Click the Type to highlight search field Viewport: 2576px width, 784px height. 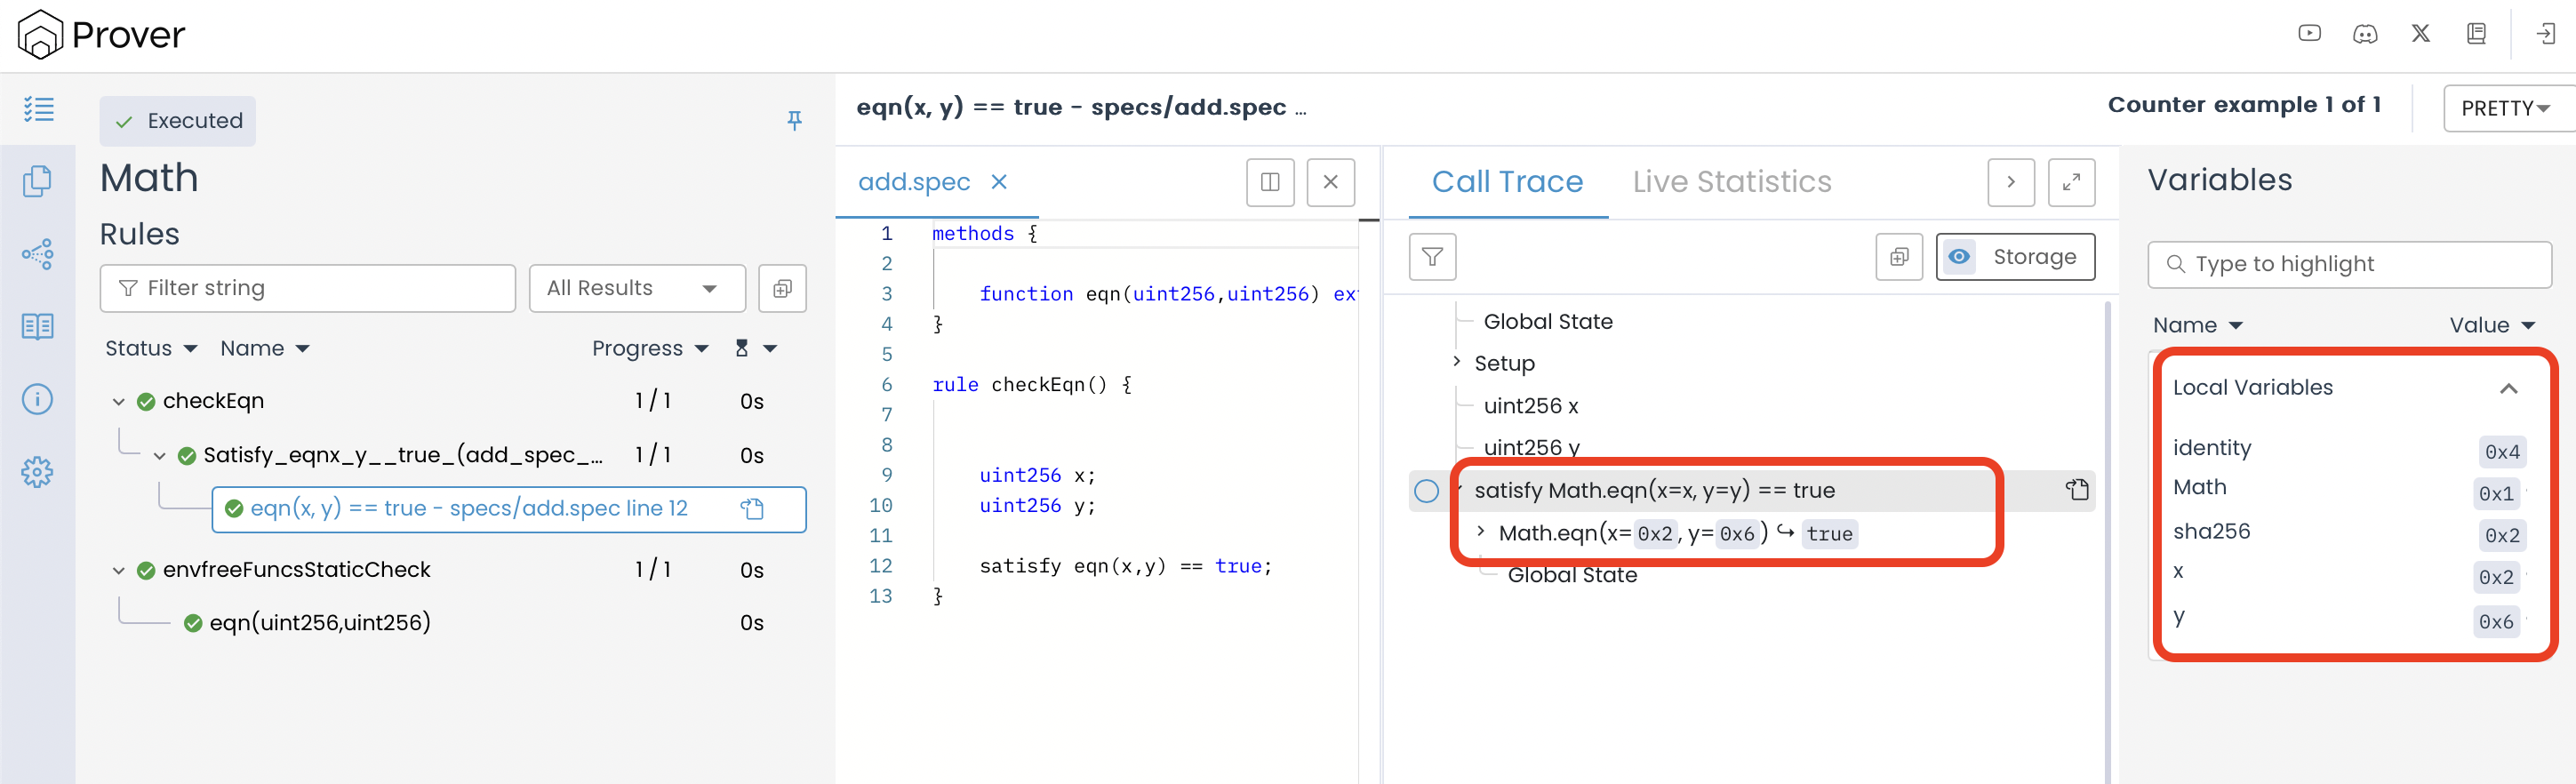click(x=2350, y=264)
